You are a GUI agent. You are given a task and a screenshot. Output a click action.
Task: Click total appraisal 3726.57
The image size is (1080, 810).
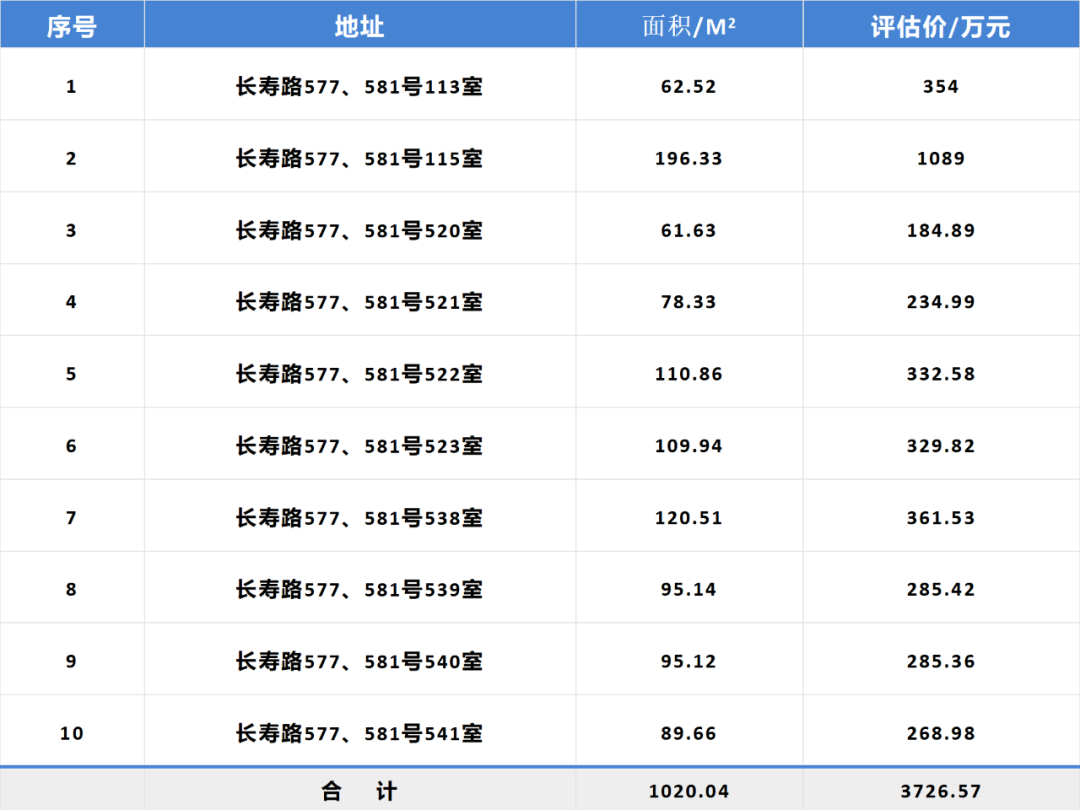pyautogui.click(x=941, y=791)
